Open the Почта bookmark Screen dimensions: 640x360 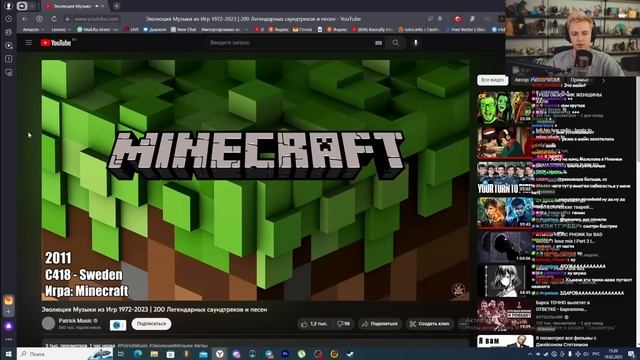point(302,29)
